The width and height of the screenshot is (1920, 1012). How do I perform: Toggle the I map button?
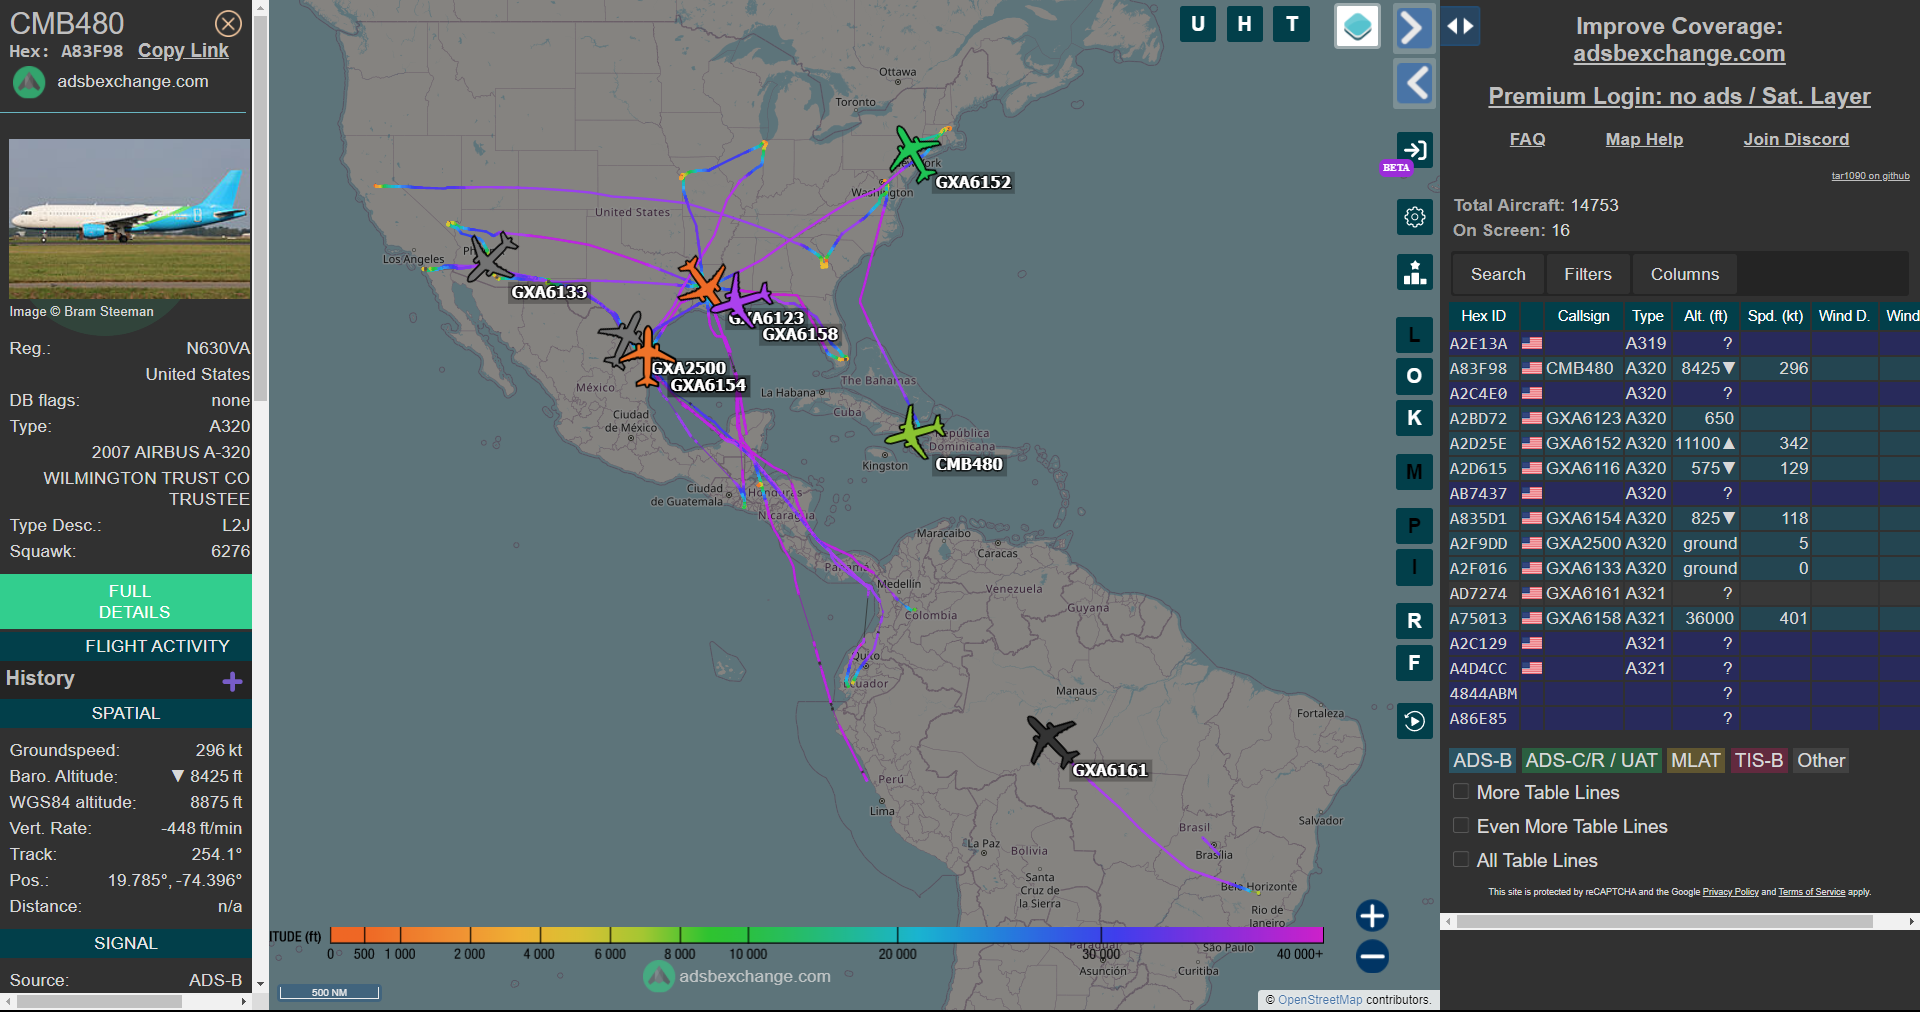1414,567
